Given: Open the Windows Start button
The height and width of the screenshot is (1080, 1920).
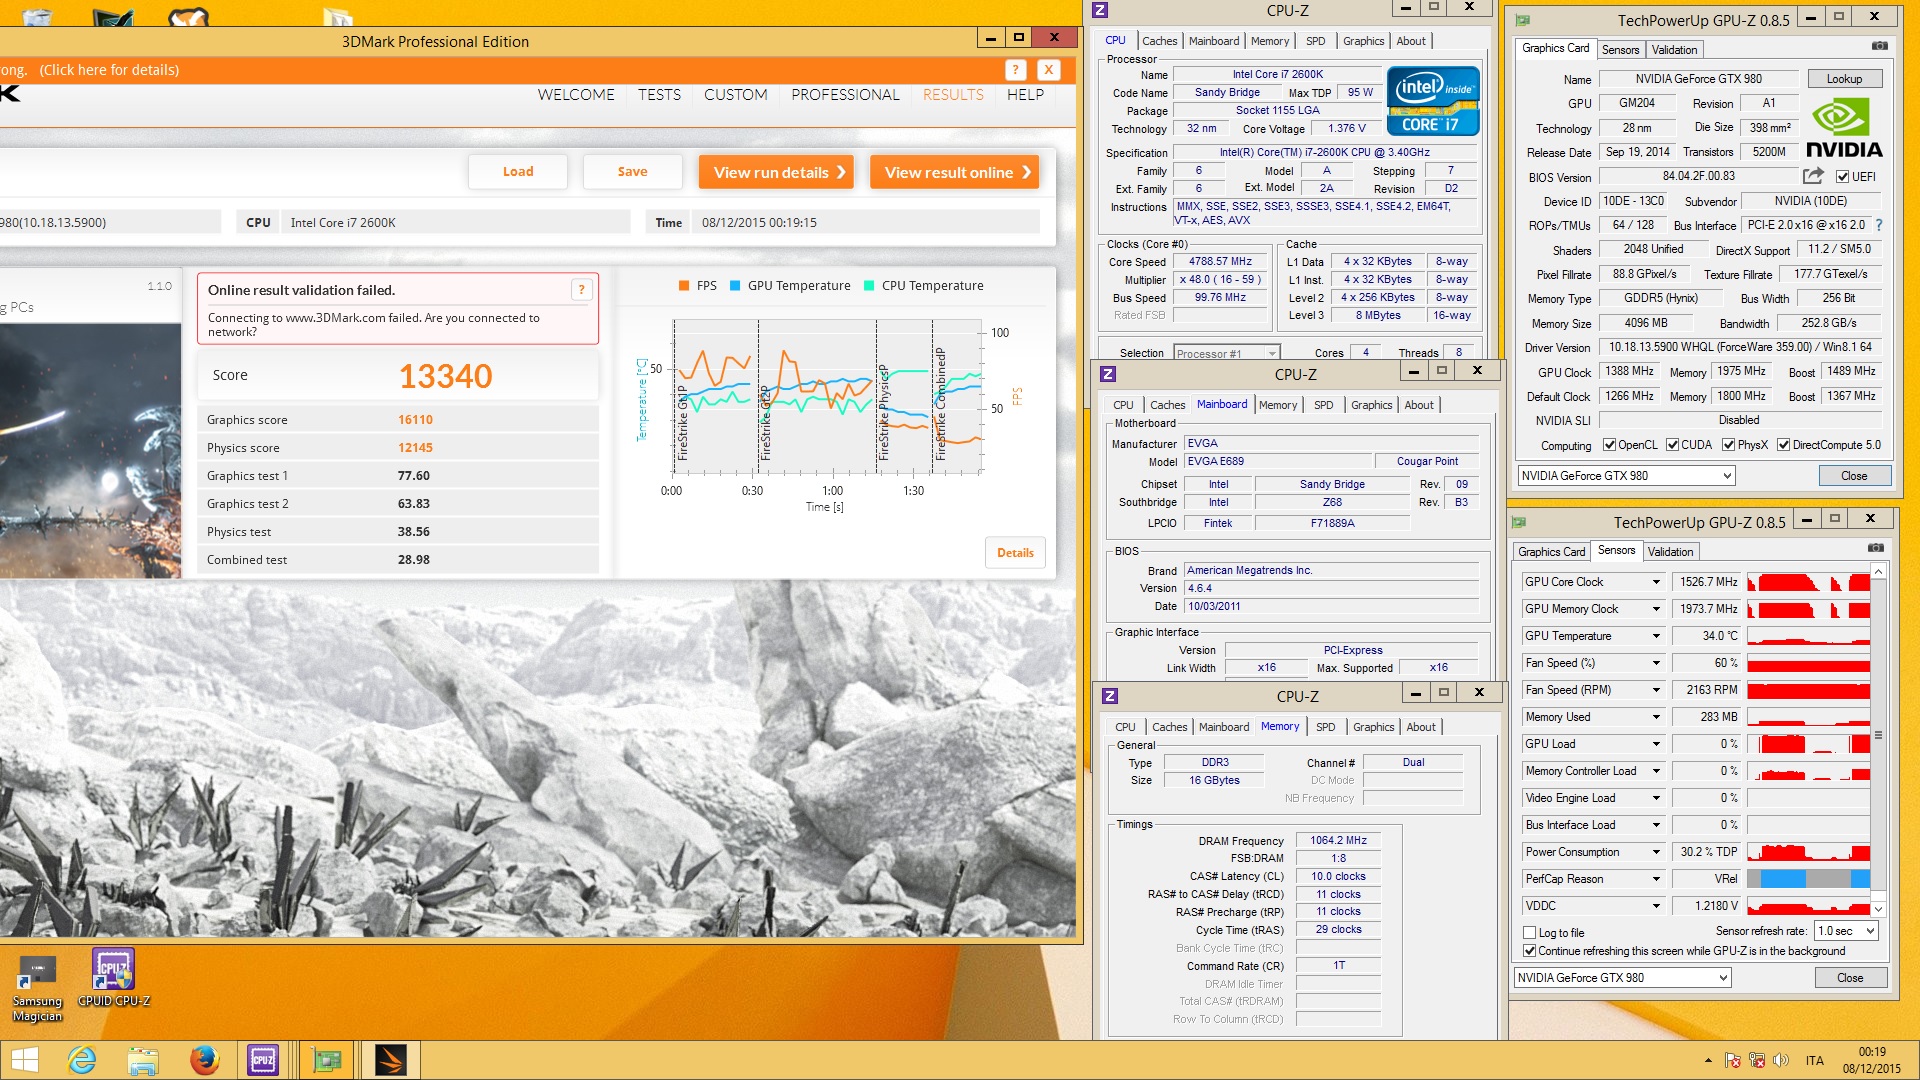Looking at the screenshot, I should pyautogui.click(x=24, y=1060).
